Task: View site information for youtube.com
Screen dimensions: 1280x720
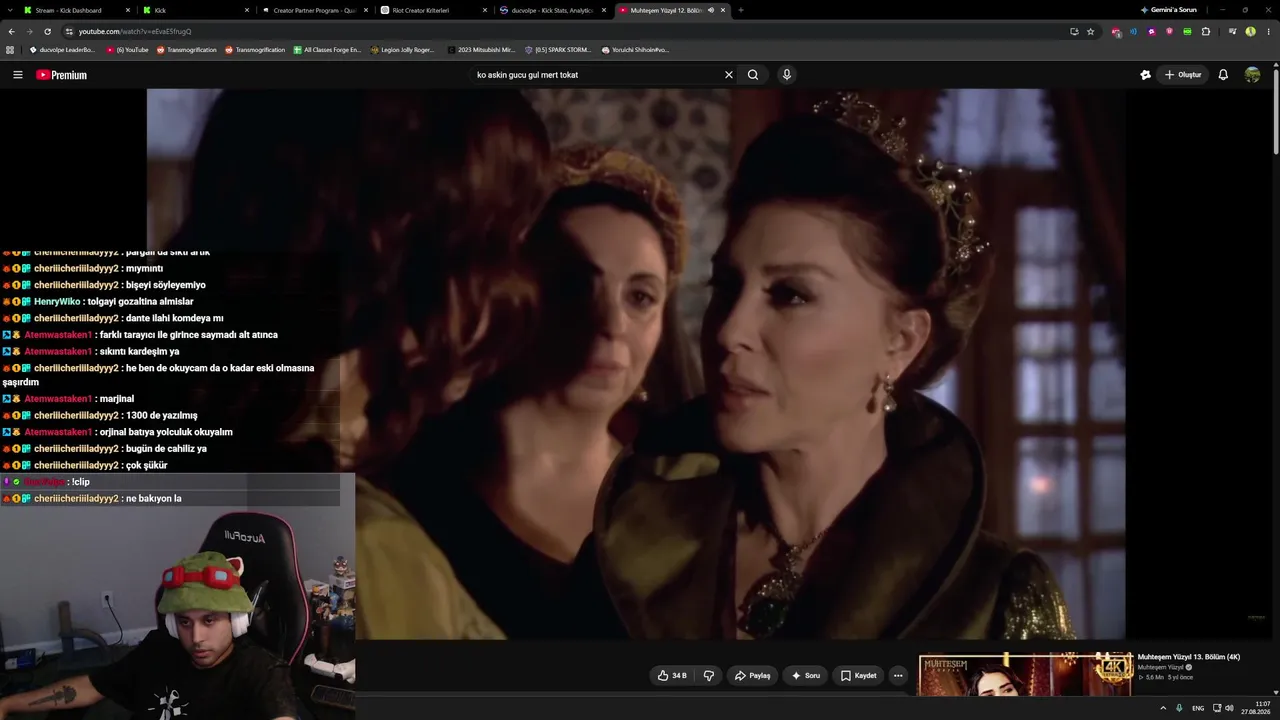Action: [x=69, y=31]
